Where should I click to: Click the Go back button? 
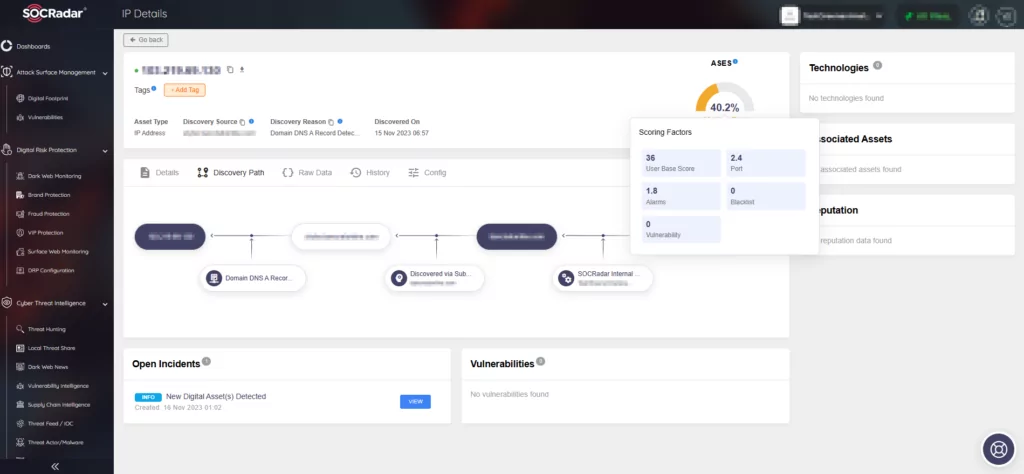[x=146, y=40]
